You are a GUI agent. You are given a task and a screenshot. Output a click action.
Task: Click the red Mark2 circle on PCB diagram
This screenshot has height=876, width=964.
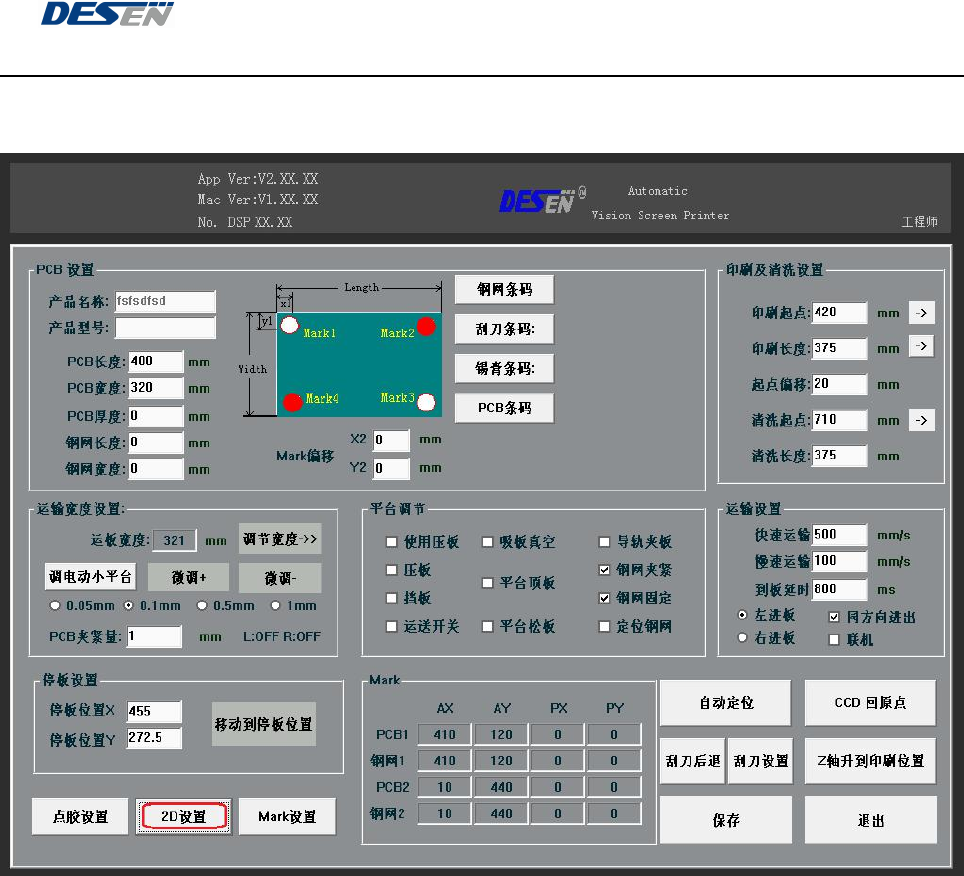pos(426,326)
